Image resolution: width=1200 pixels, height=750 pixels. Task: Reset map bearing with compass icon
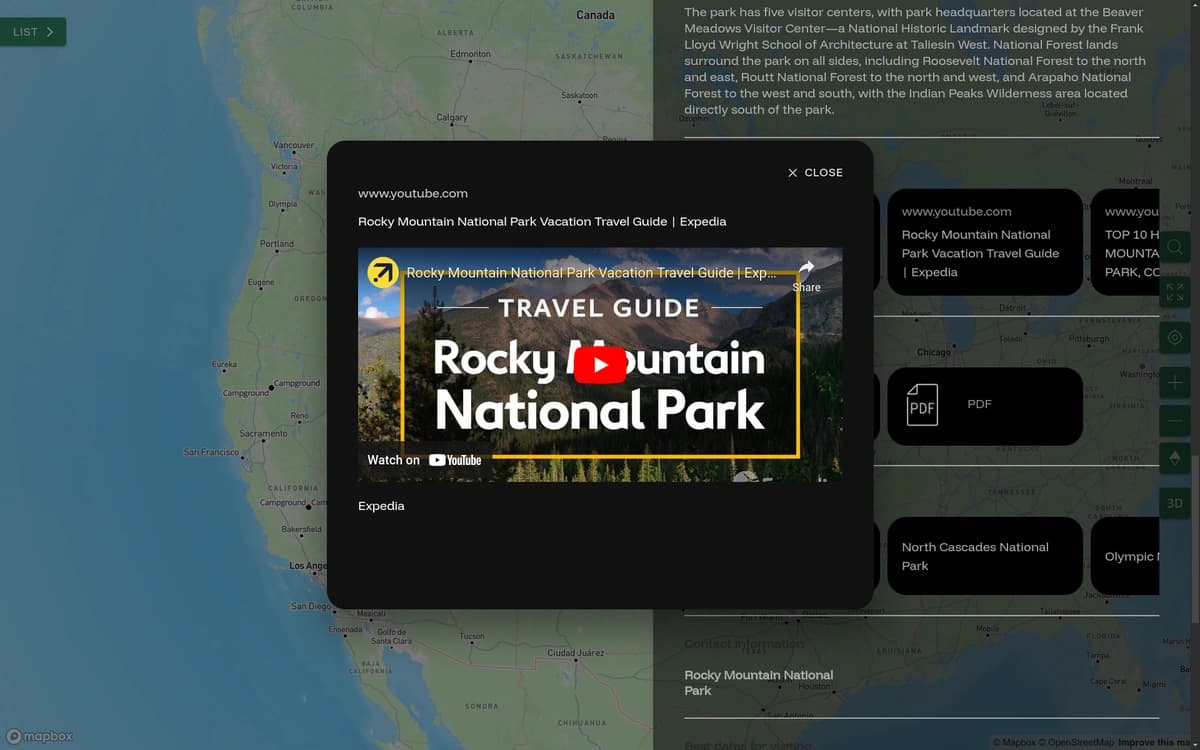1175,458
